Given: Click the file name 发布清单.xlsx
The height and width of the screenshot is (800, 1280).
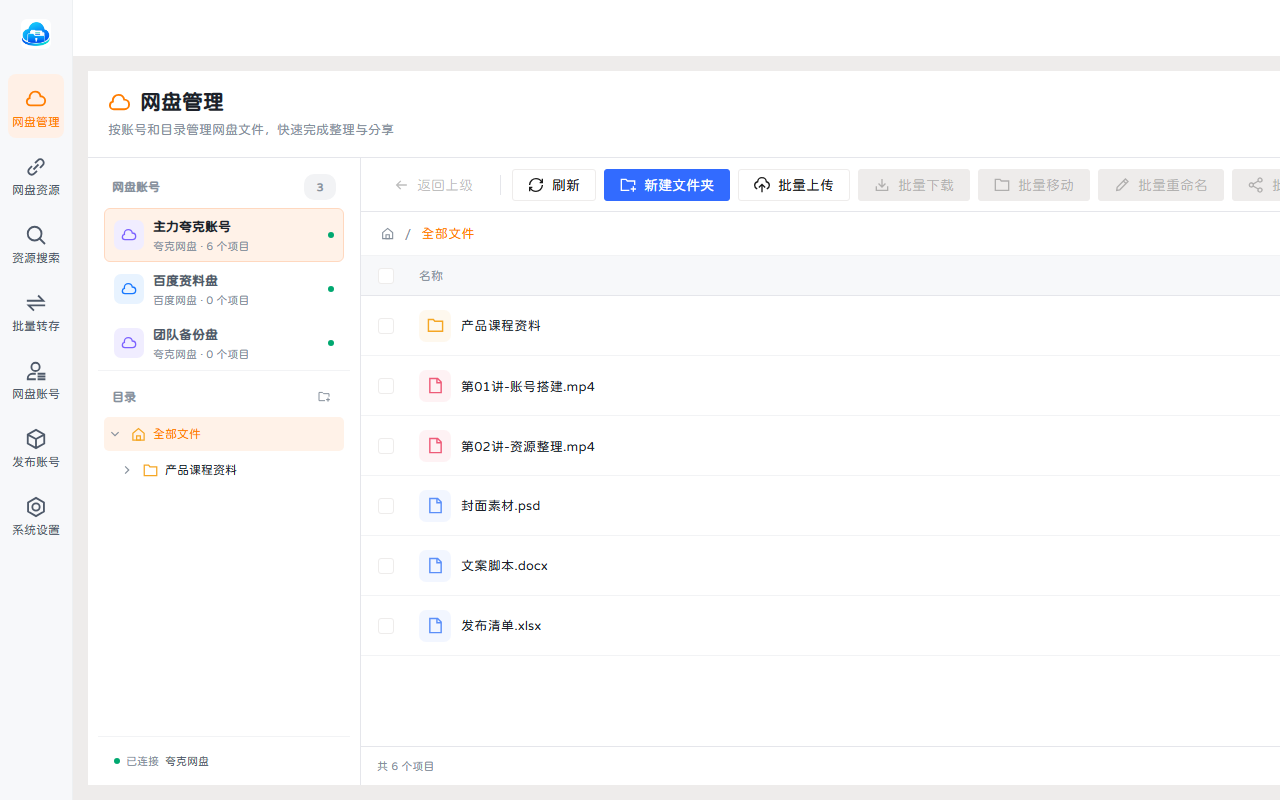Looking at the screenshot, I should pyautogui.click(x=501, y=626).
